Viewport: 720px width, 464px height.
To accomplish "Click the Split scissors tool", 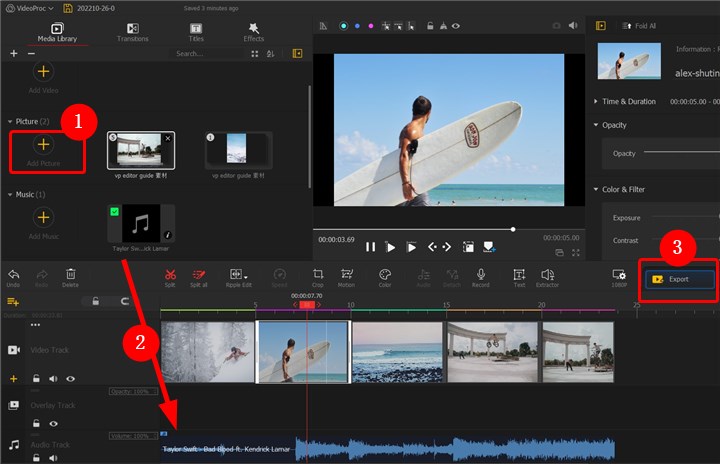I will [171, 275].
